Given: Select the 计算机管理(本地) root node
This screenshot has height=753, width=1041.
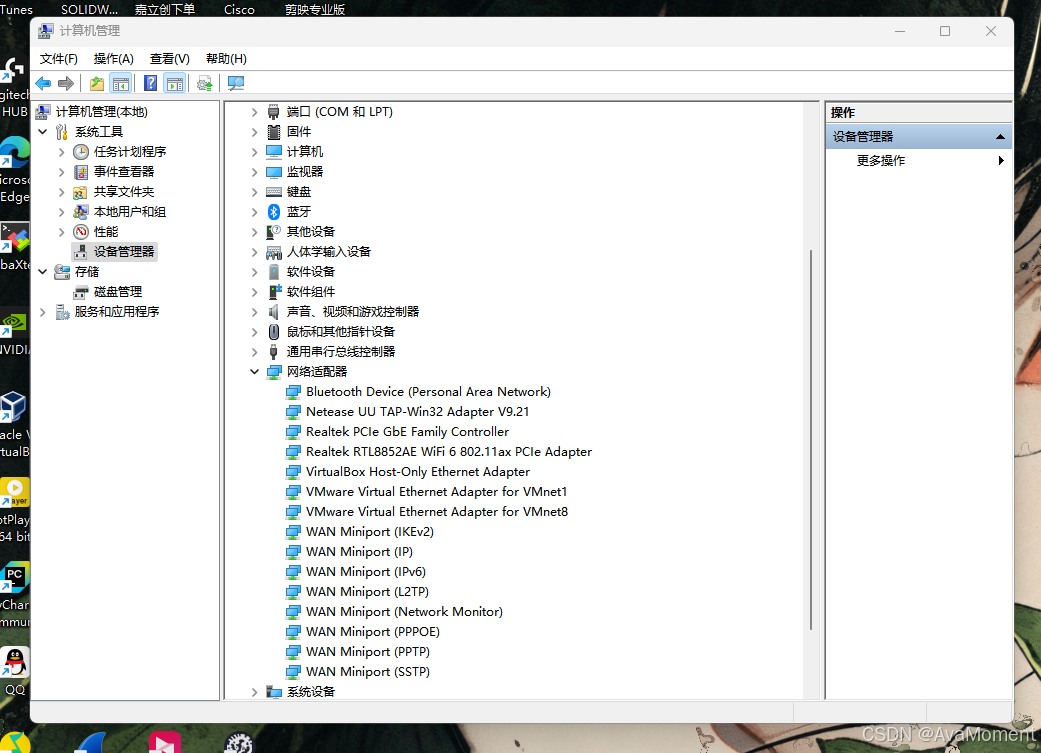Looking at the screenshot, I should (x=101, y=112).
